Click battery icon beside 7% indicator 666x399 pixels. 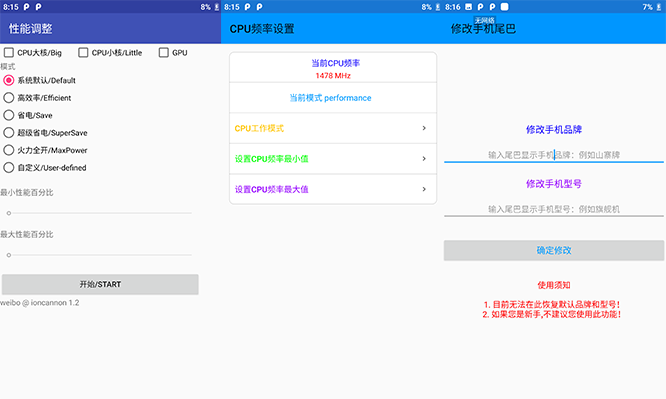point(658,7)
